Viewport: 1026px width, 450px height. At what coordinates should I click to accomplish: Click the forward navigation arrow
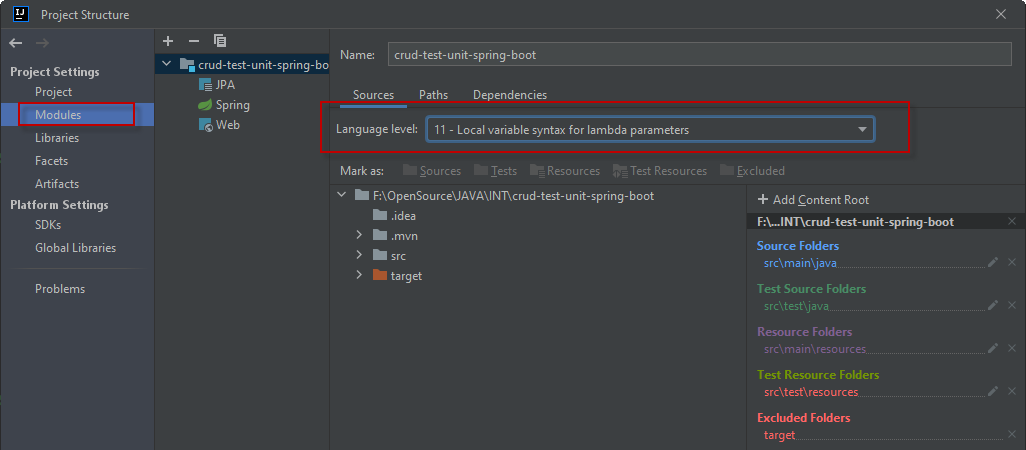pos(42,43)
